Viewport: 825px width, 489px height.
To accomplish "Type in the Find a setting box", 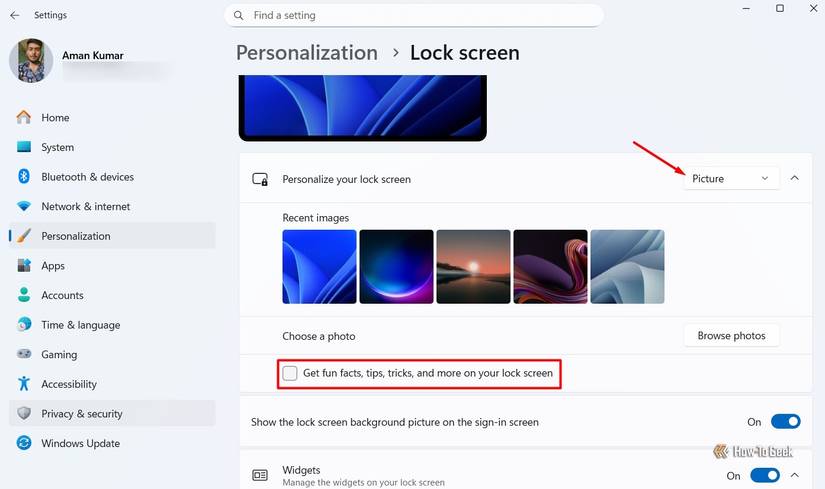I will point(420,16).
